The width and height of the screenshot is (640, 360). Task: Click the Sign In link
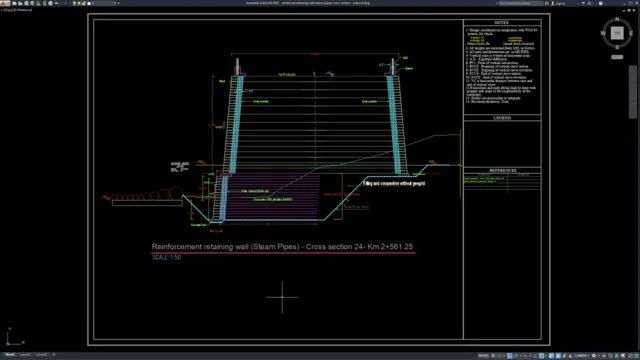[x=561, y=3]
